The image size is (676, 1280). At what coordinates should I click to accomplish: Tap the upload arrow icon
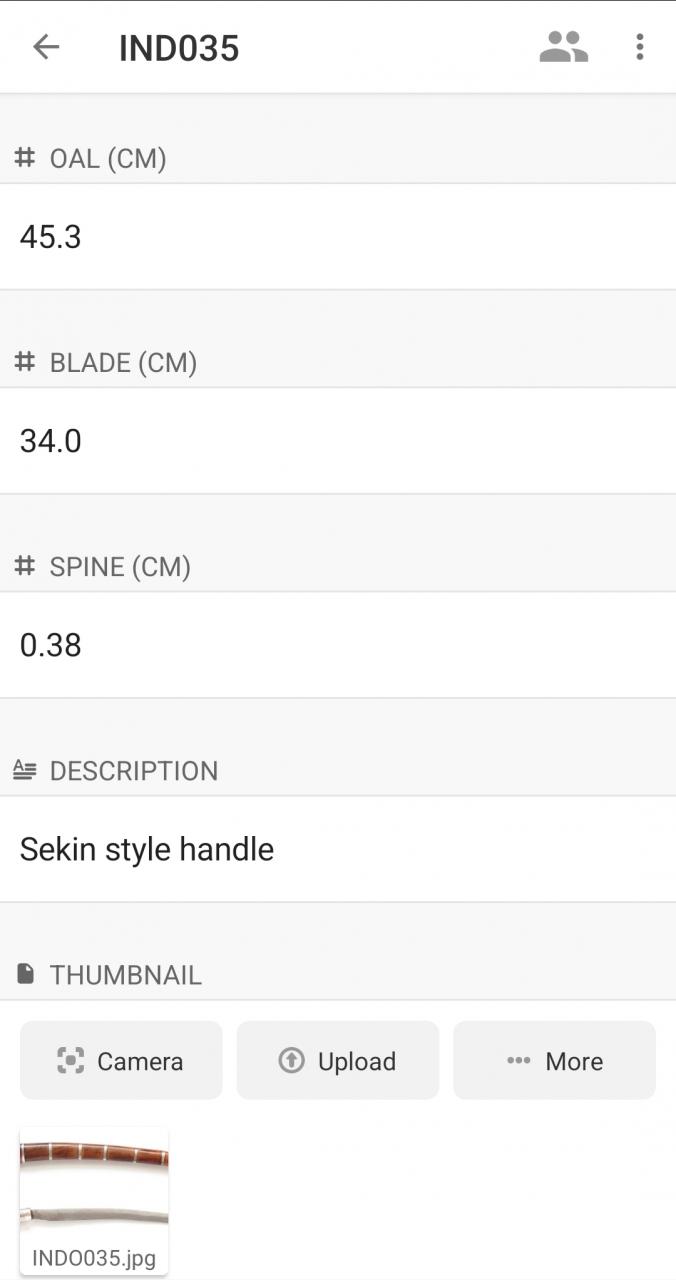[291, 1061]
